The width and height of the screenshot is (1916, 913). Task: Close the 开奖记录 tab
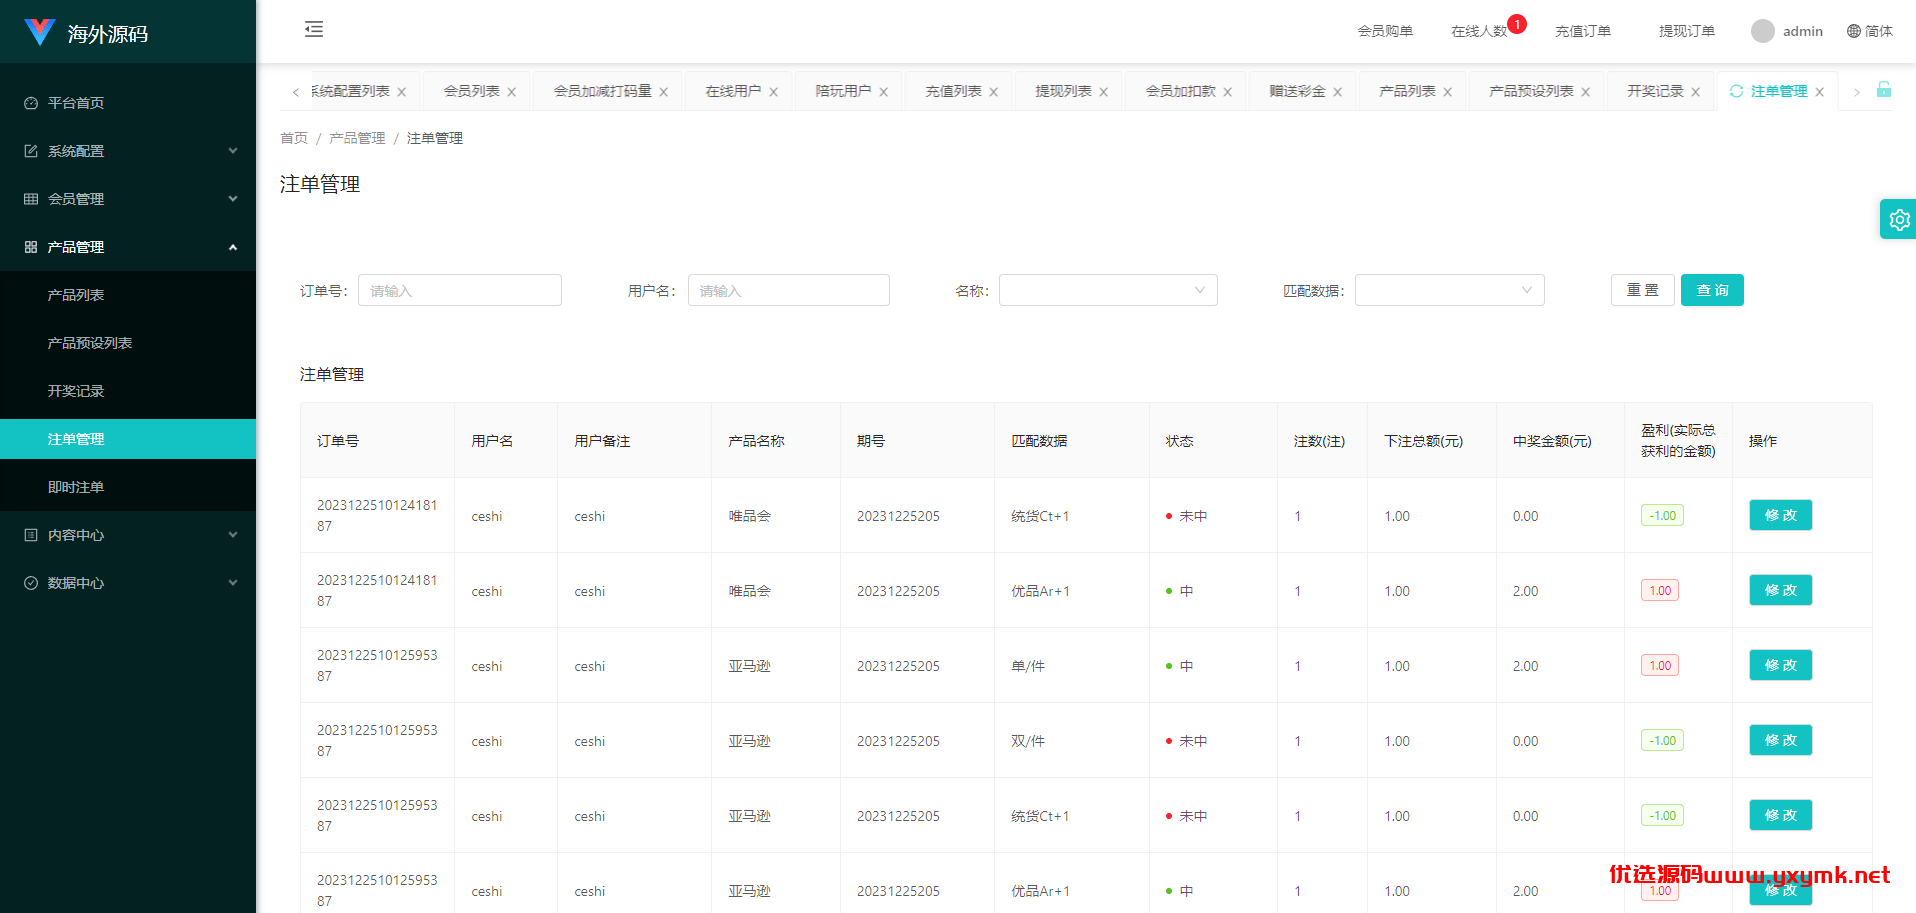(x=1696, y=92)
